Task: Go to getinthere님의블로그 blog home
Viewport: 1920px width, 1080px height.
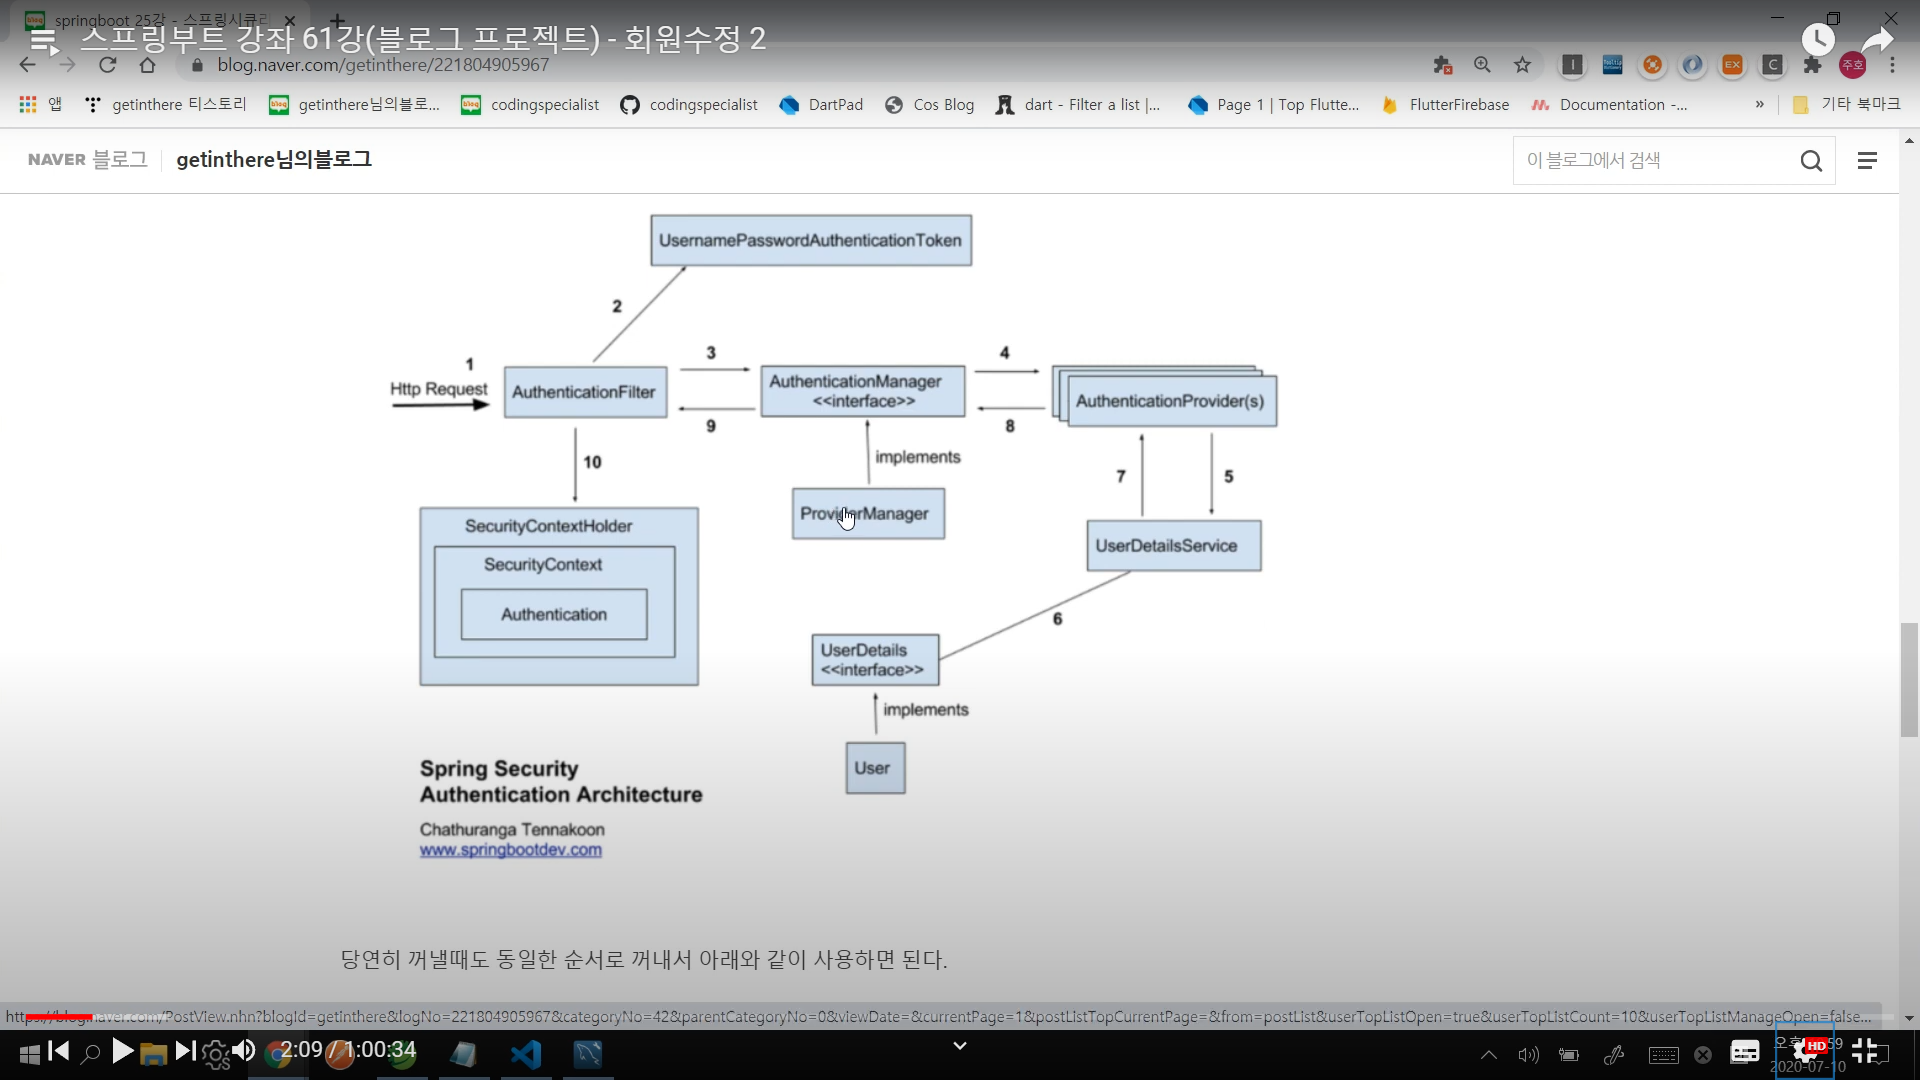Action: 274,160
